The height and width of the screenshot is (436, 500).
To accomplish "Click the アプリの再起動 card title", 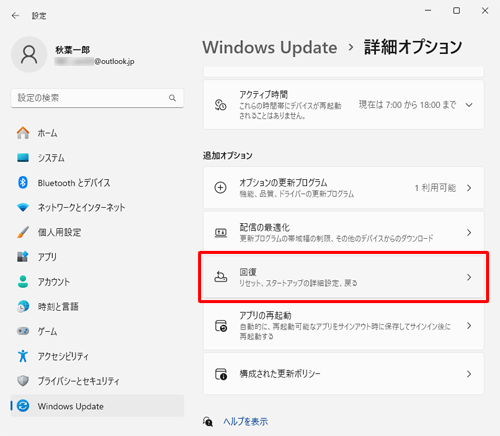I will click(265, 315).
